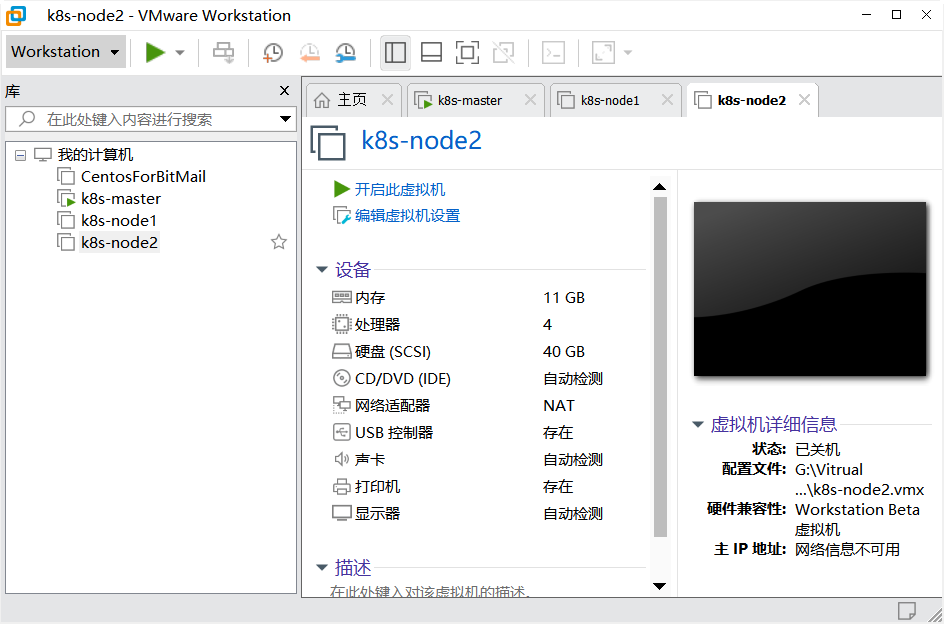Click the 40 GB disk size value
Screen dimensions: 944x624
[x=564, y=352]
